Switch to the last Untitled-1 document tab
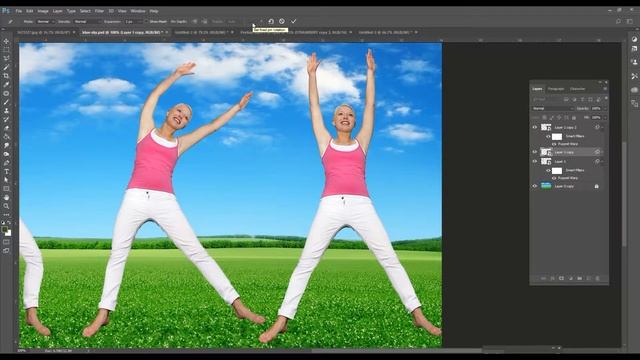 [386, 32]
